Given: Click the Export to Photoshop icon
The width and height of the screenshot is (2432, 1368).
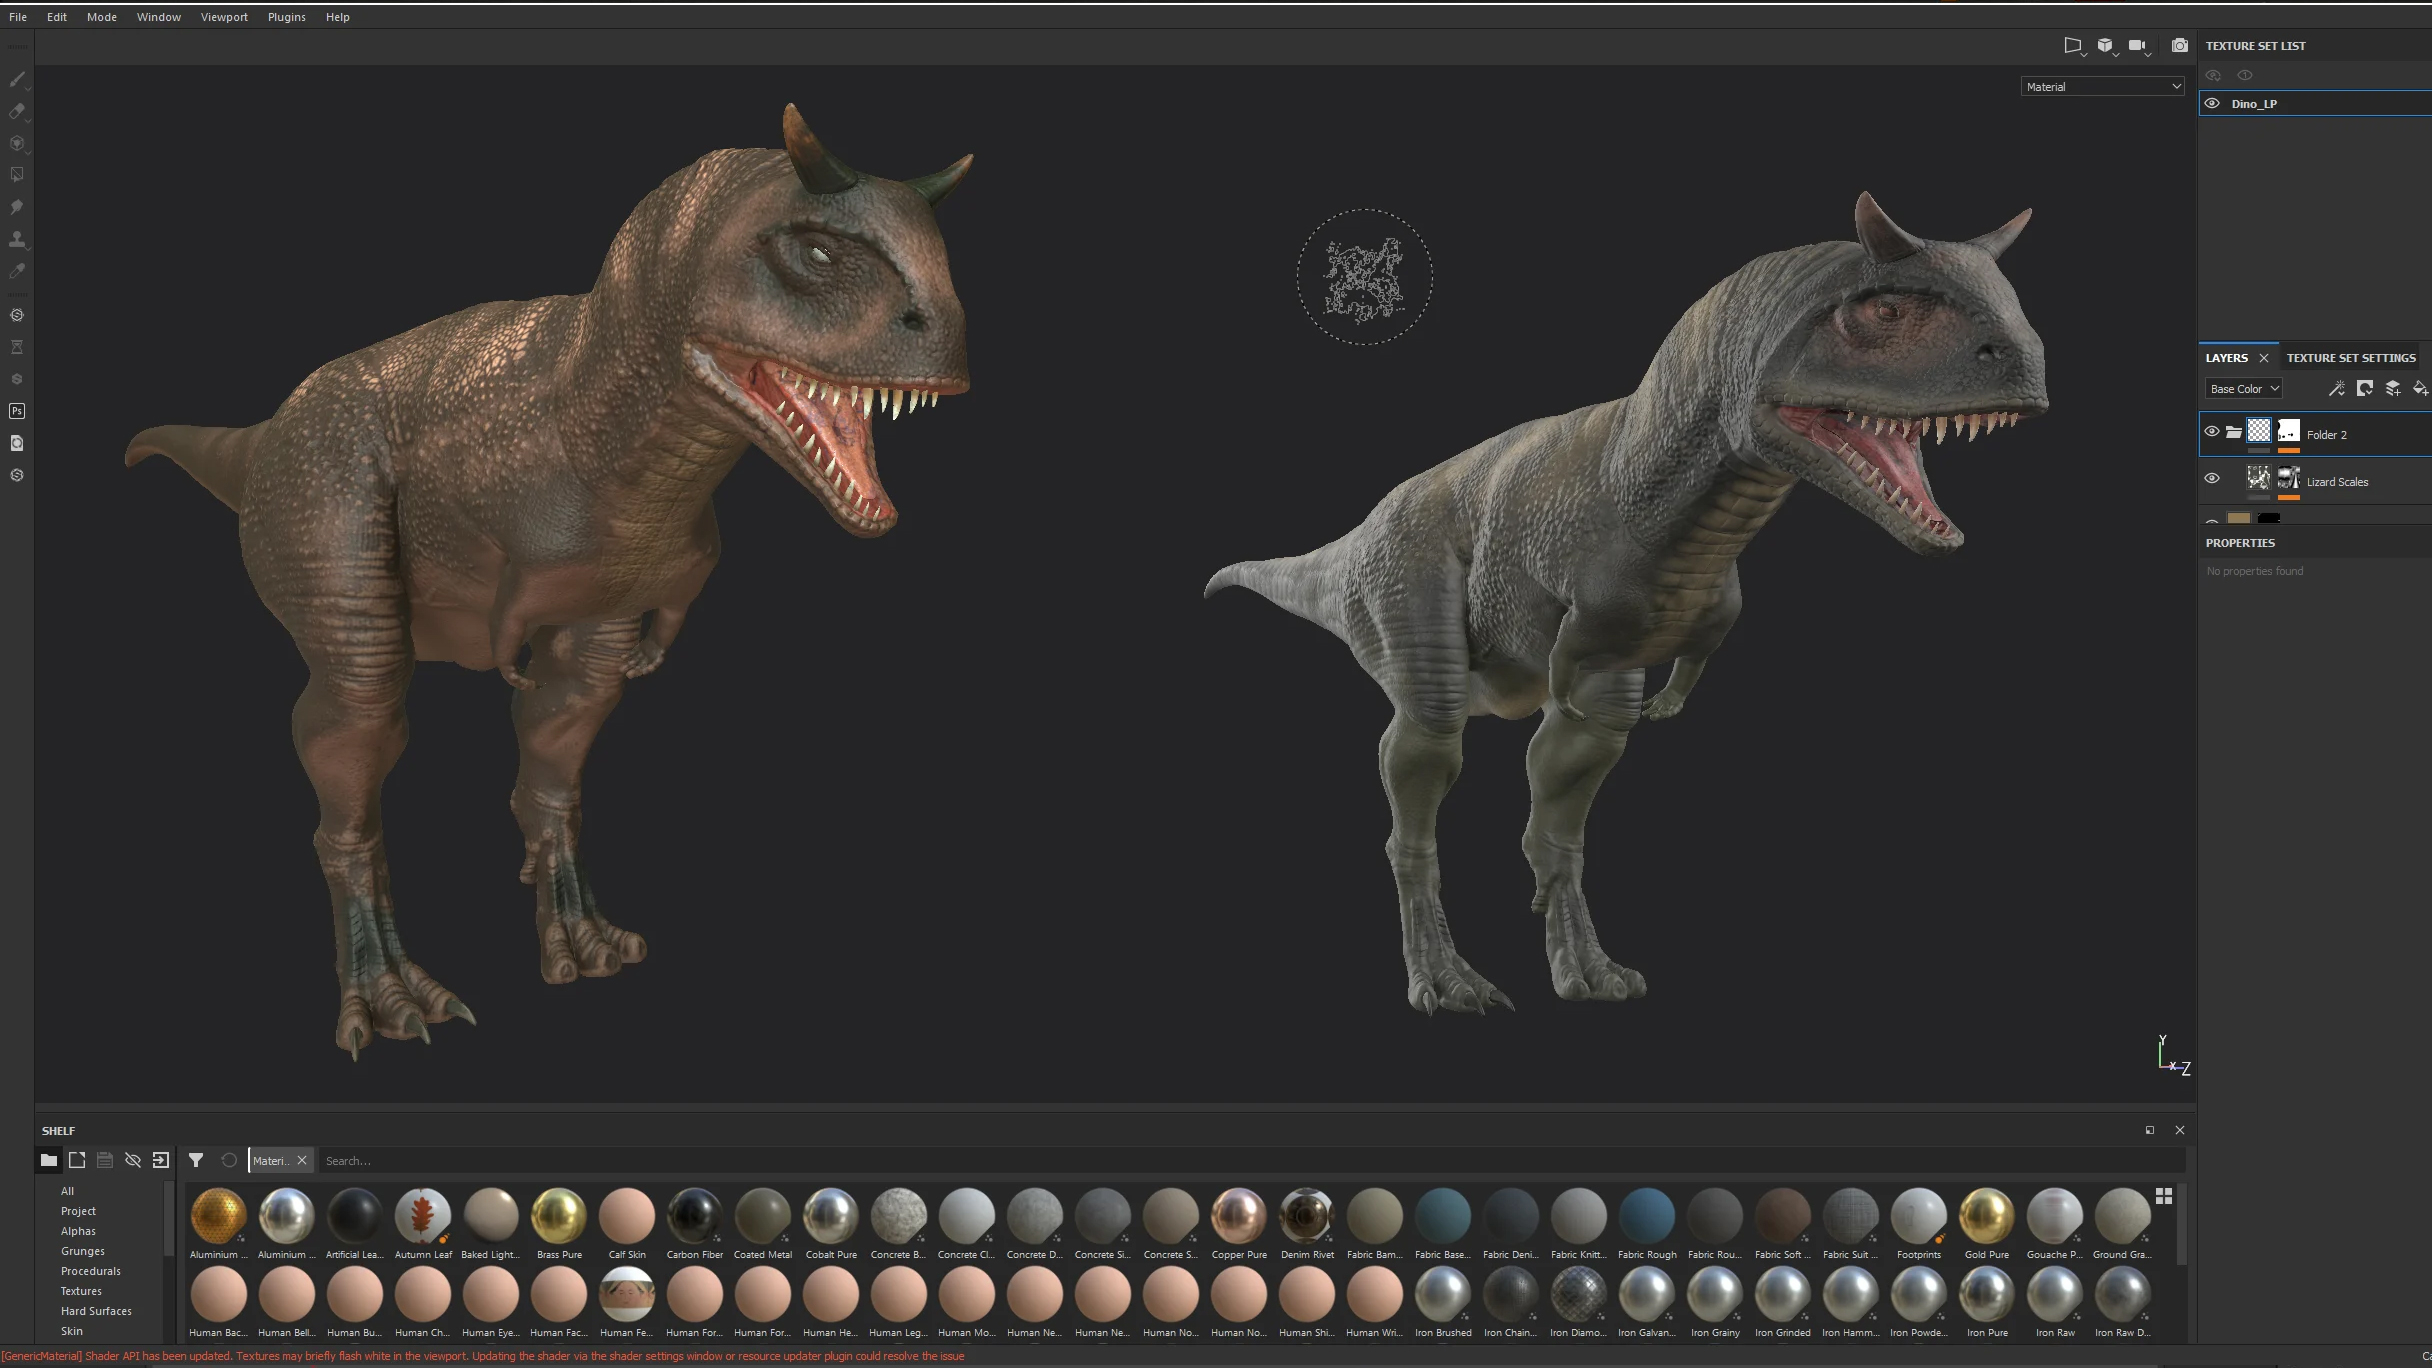Looking at the screenshot, I should (17, 411).
